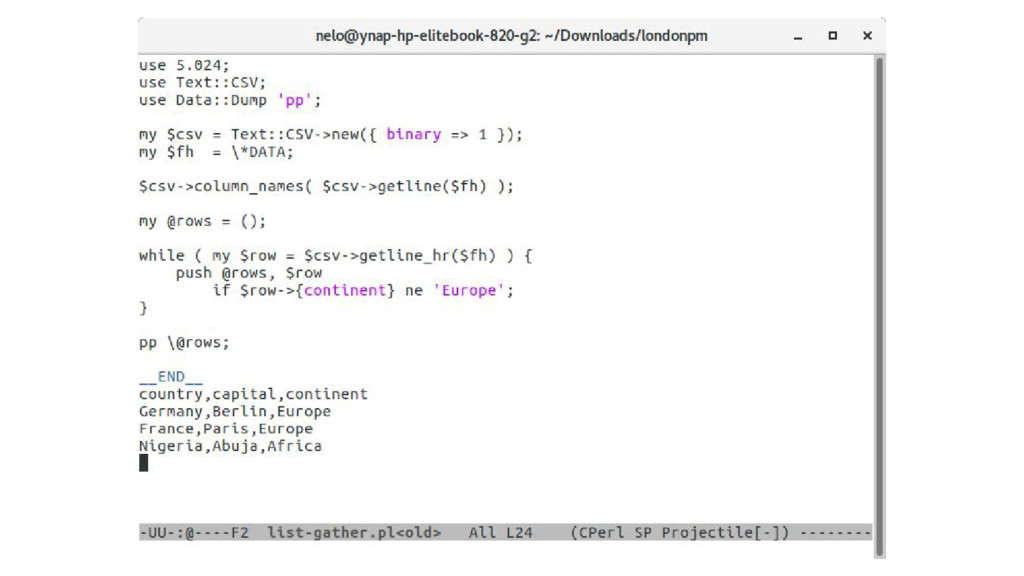Click the data row 'Germany,Berlin,Europe'
Viewport: 1024px width, 576px height.
coord(235,411)
